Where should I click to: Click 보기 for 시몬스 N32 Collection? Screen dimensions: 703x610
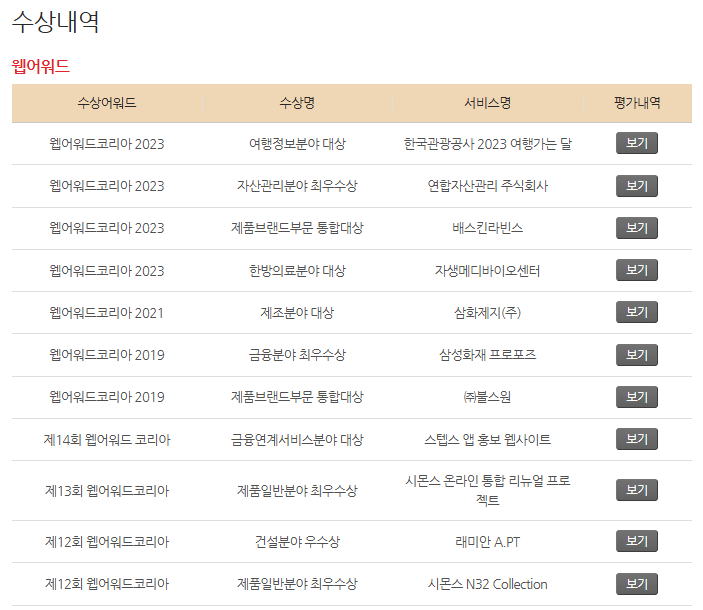click(637, 584)
